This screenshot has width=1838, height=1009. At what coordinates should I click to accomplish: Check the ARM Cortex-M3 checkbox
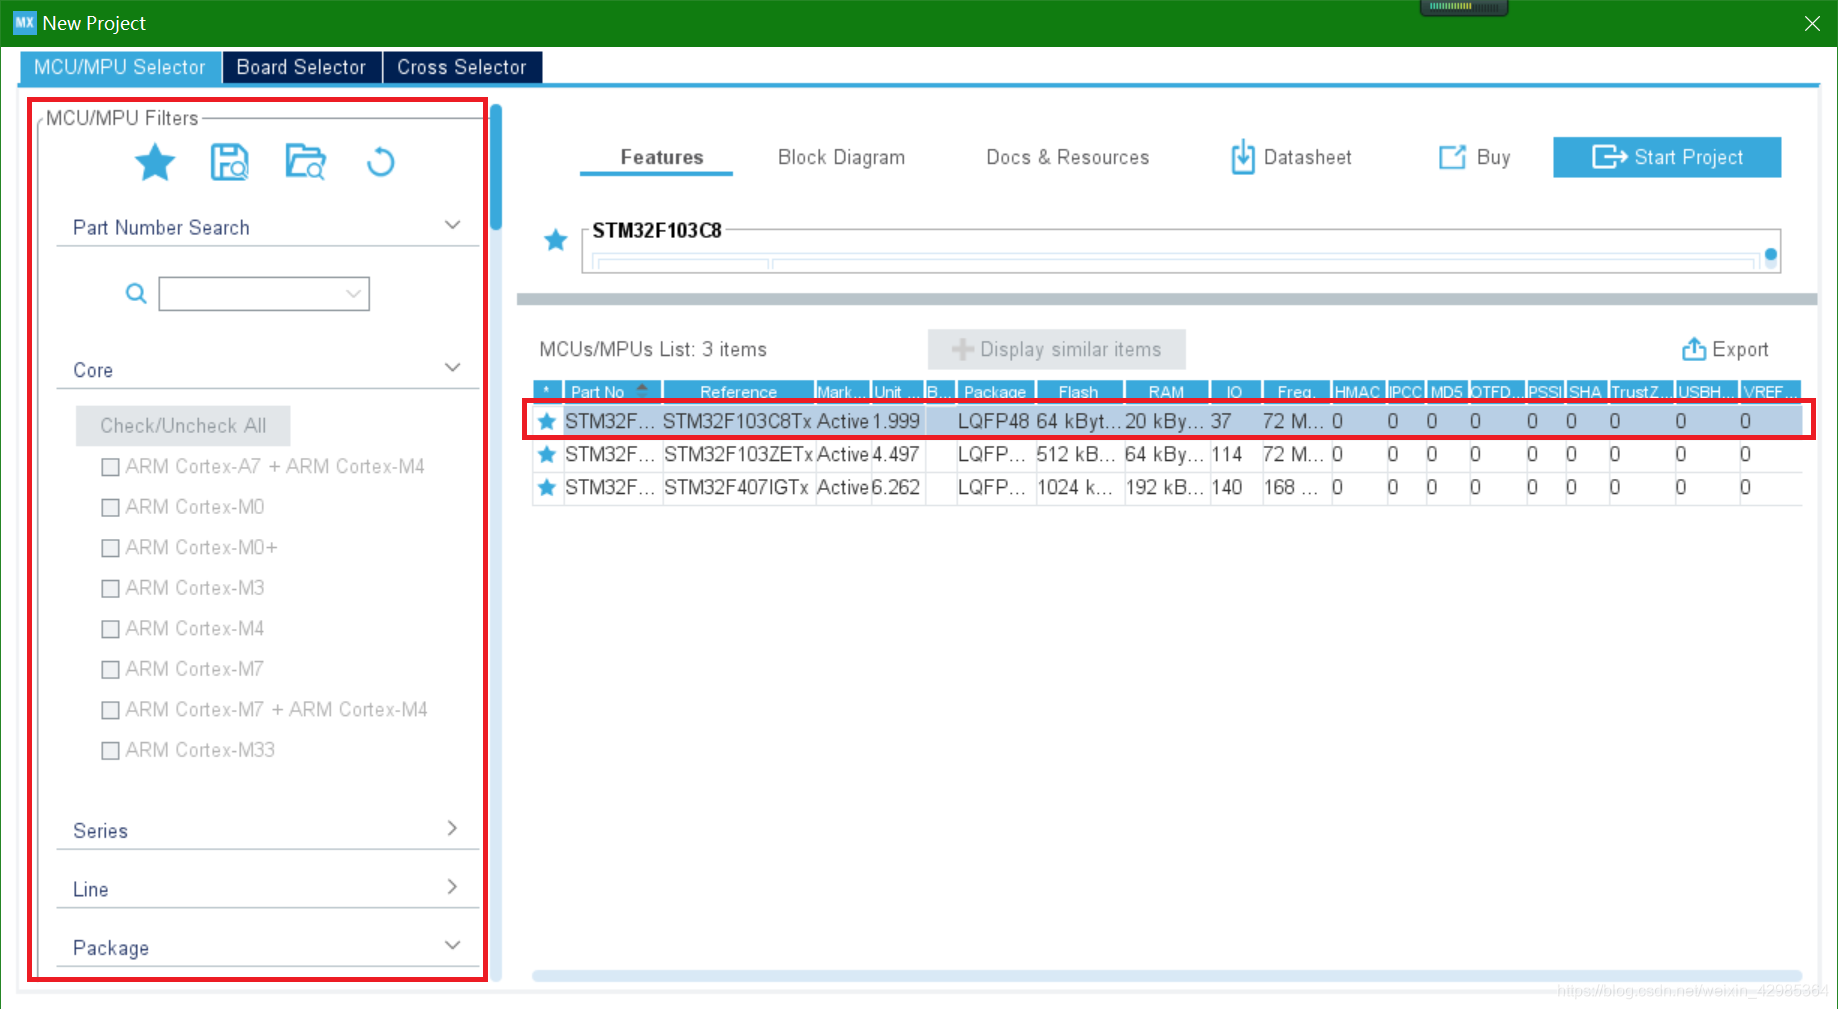[x=111, y=588]
